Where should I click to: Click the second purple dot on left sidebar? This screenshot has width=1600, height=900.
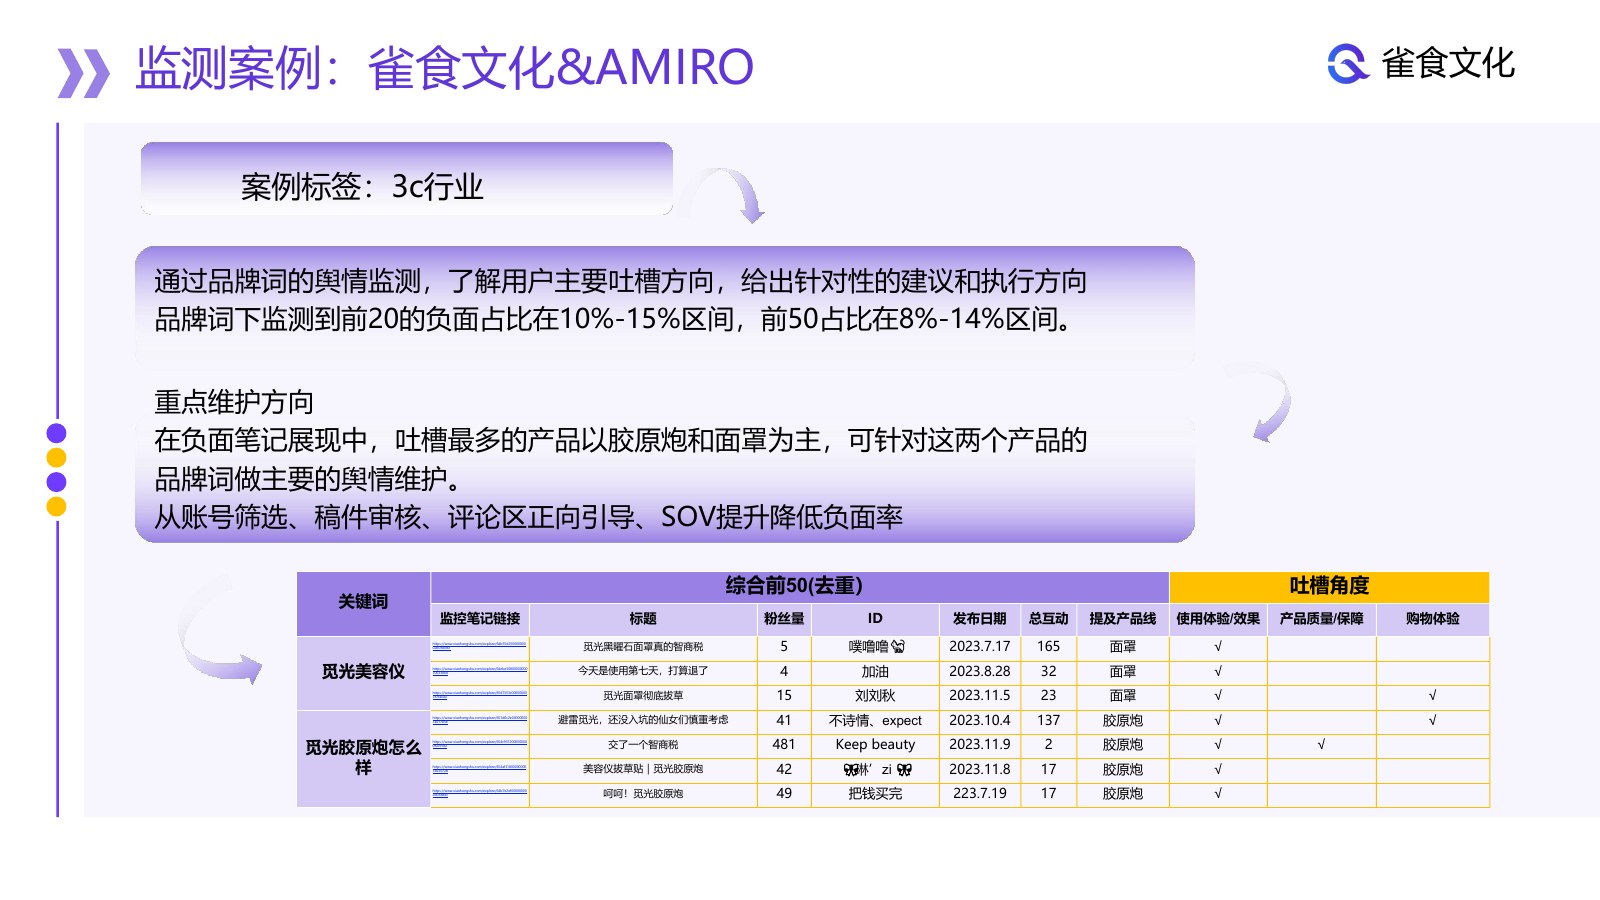tap(56, 481)
